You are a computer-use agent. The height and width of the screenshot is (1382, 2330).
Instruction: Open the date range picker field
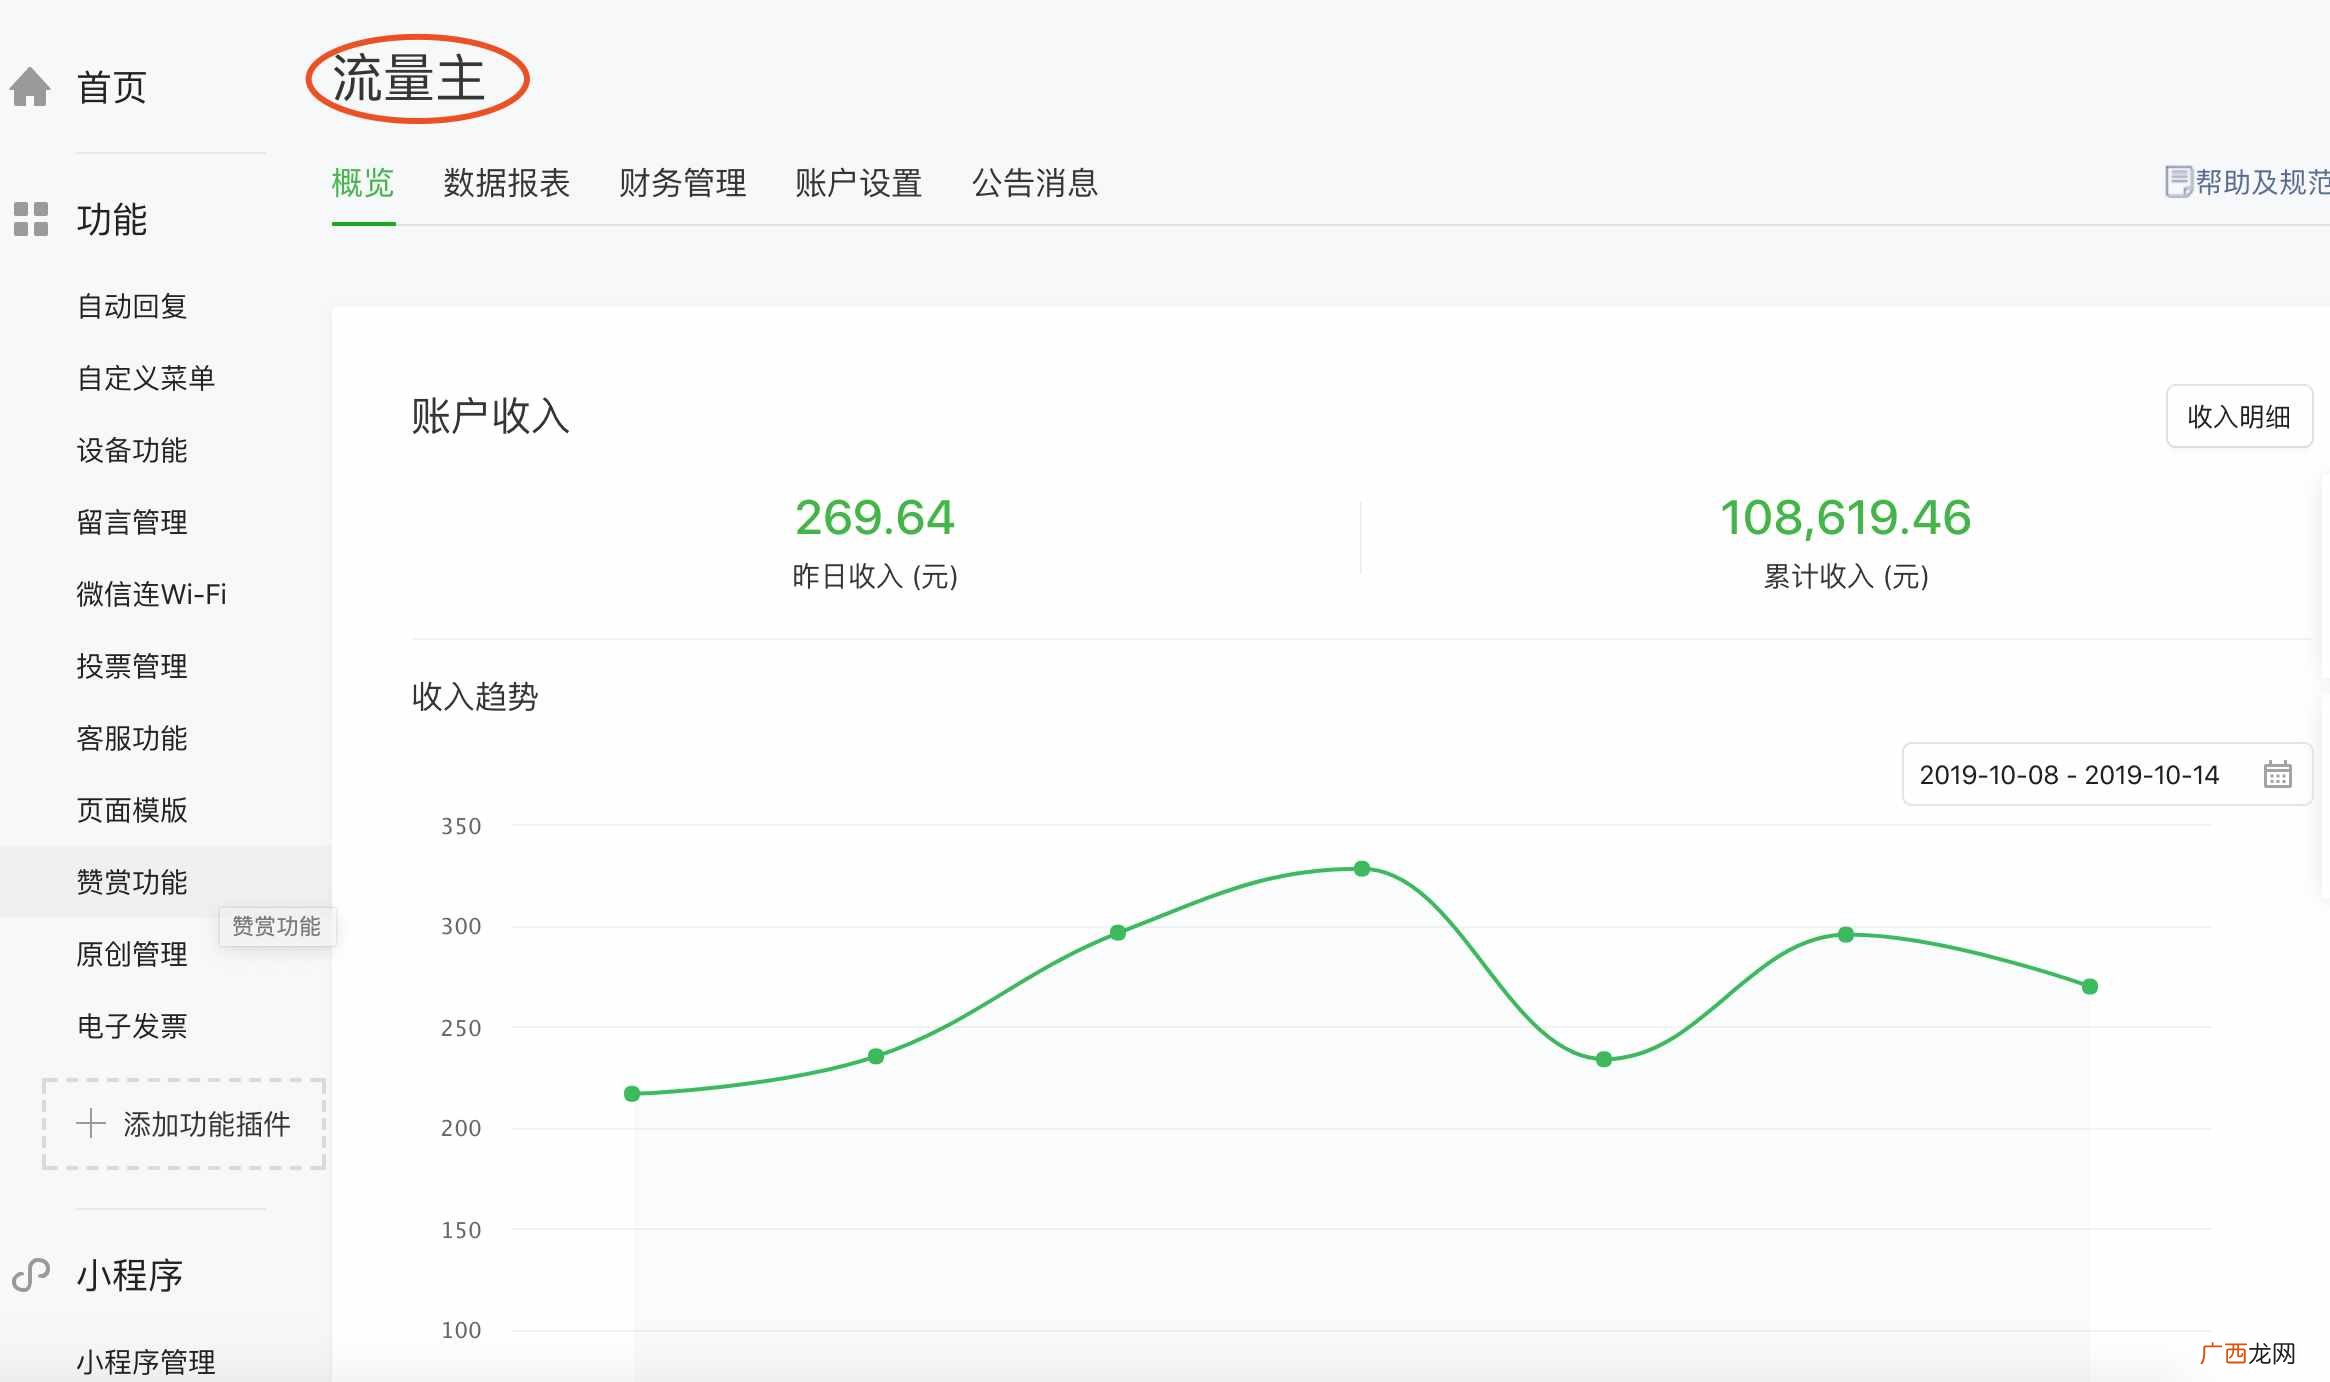(x=2107, y=774)
